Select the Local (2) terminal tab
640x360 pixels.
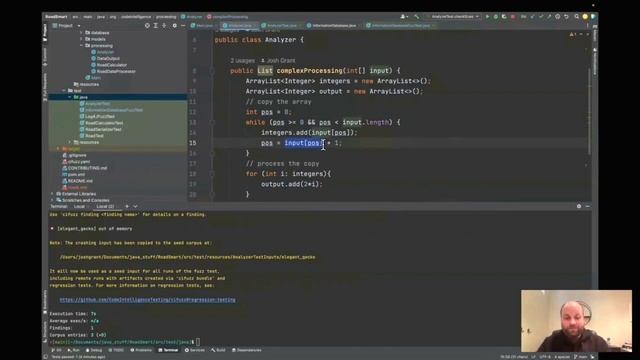tap(106, 207)
